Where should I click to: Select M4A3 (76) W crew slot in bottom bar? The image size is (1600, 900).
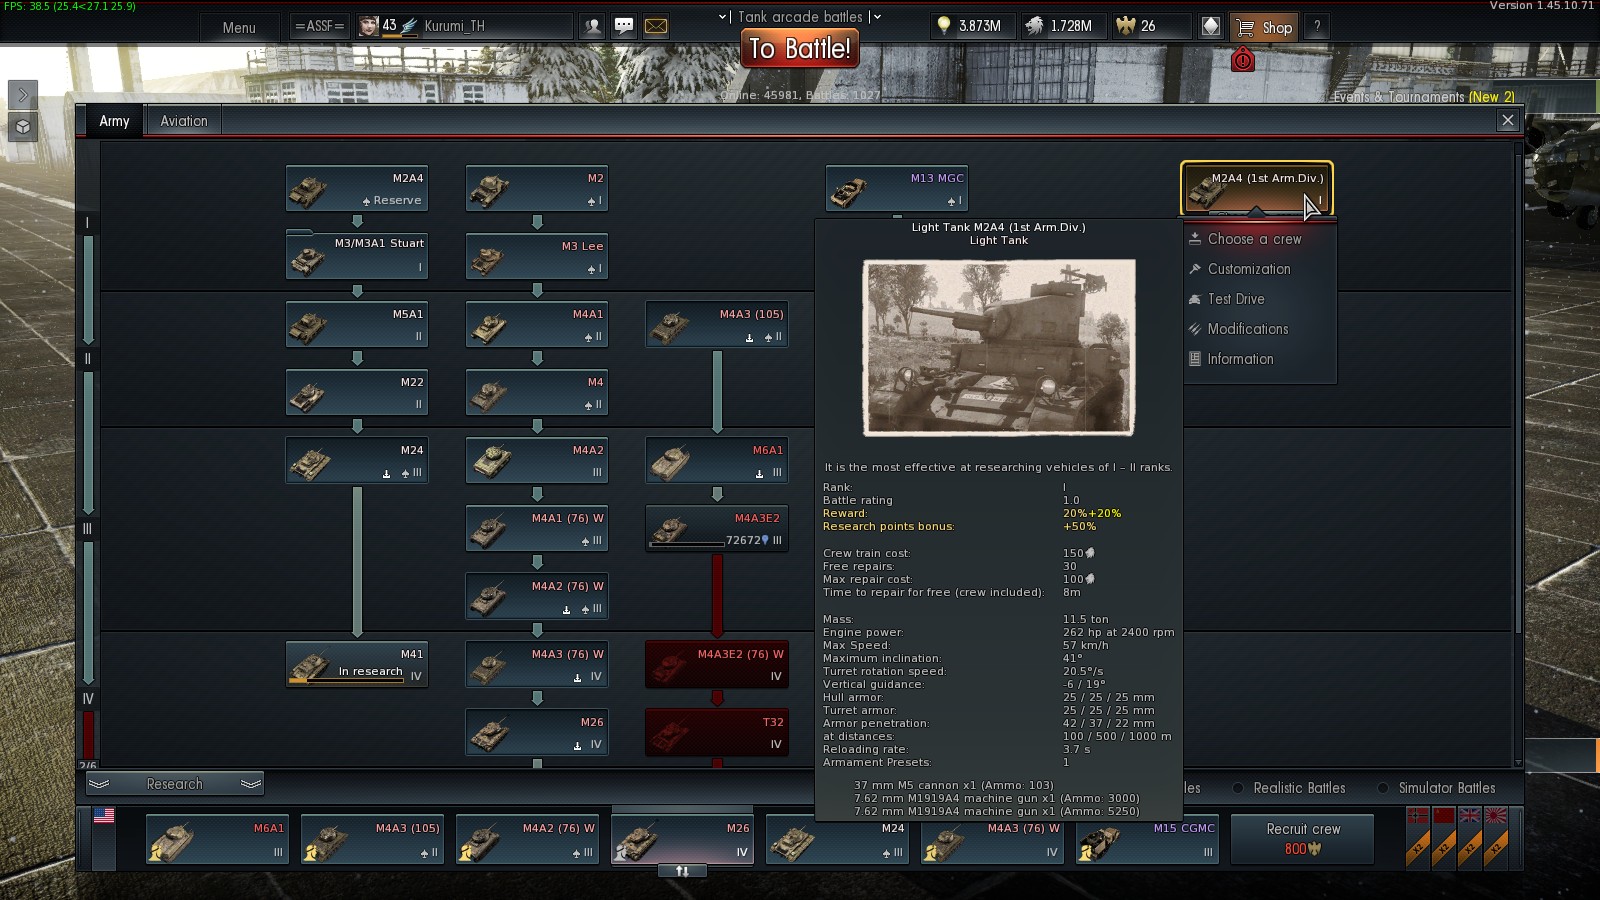pyautogui.click(x=992, y=838)
